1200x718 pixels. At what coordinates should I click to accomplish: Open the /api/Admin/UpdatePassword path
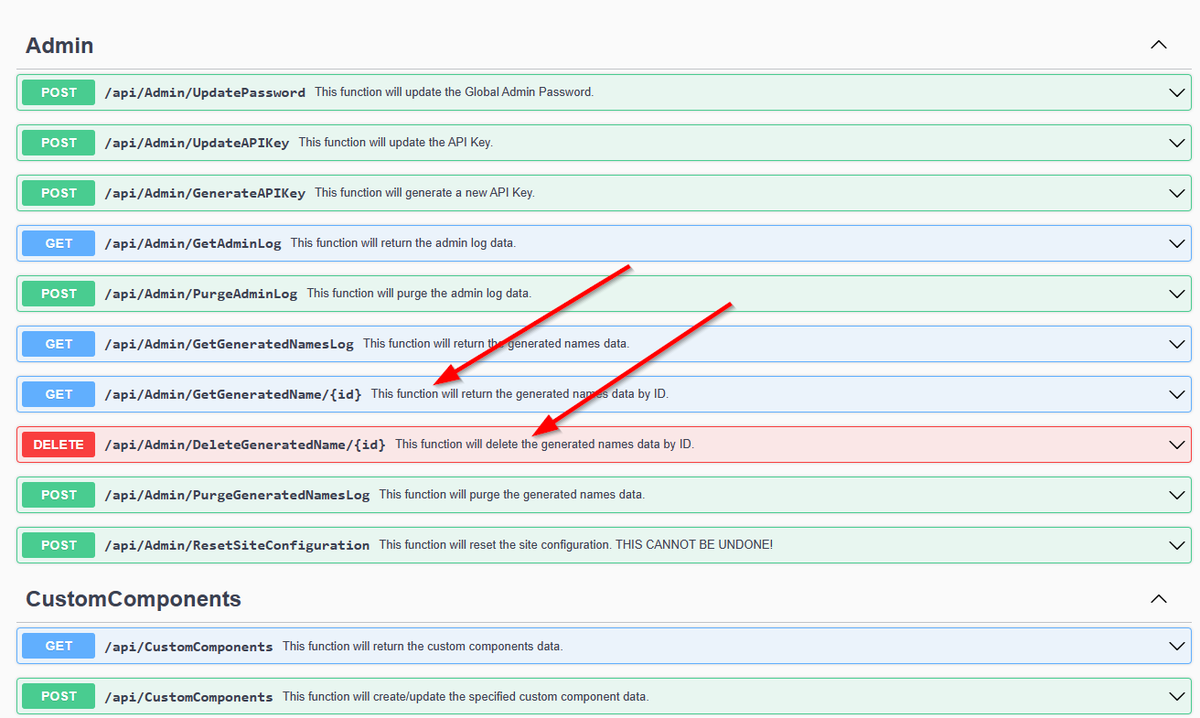coord(205,92)
